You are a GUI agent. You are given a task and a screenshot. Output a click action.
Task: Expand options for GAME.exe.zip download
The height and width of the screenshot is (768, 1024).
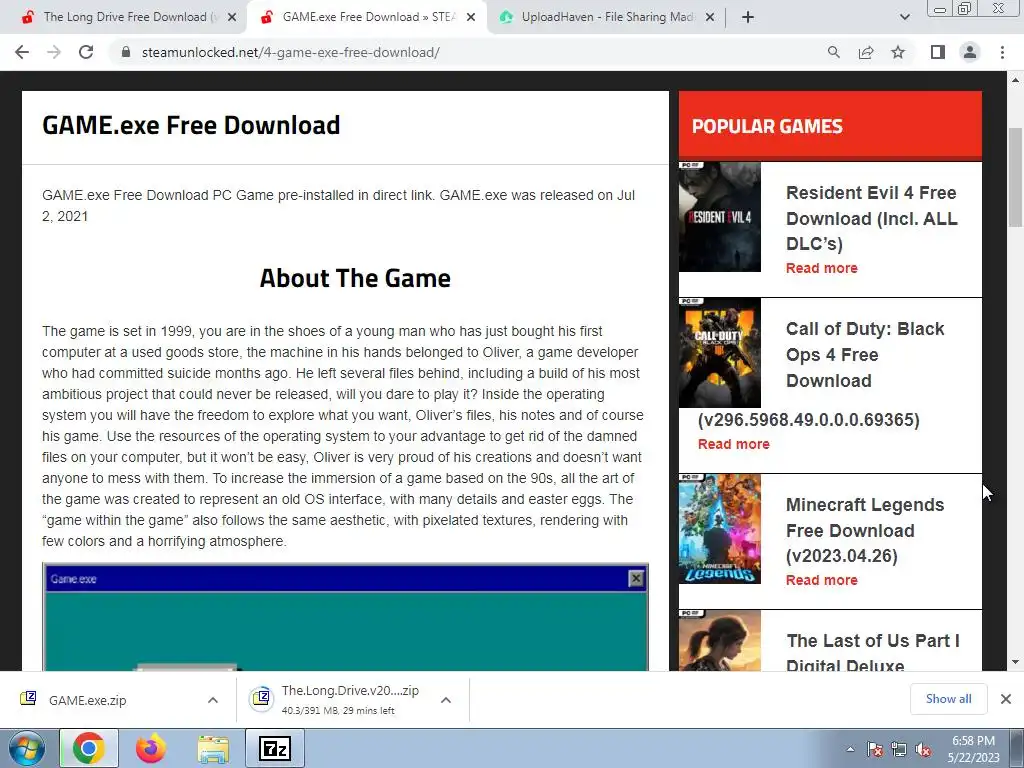(x=213, y=700)
